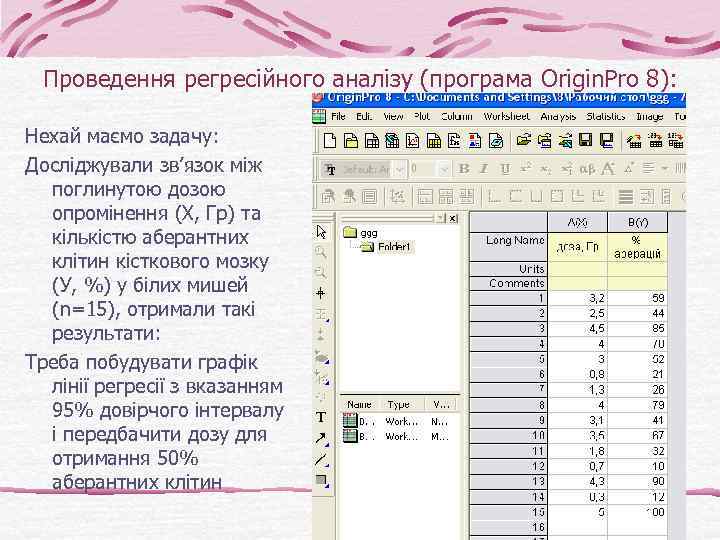The height and width of the screenshot is (540, 720).
Task: Open the Plot menu
Action: 422,117
